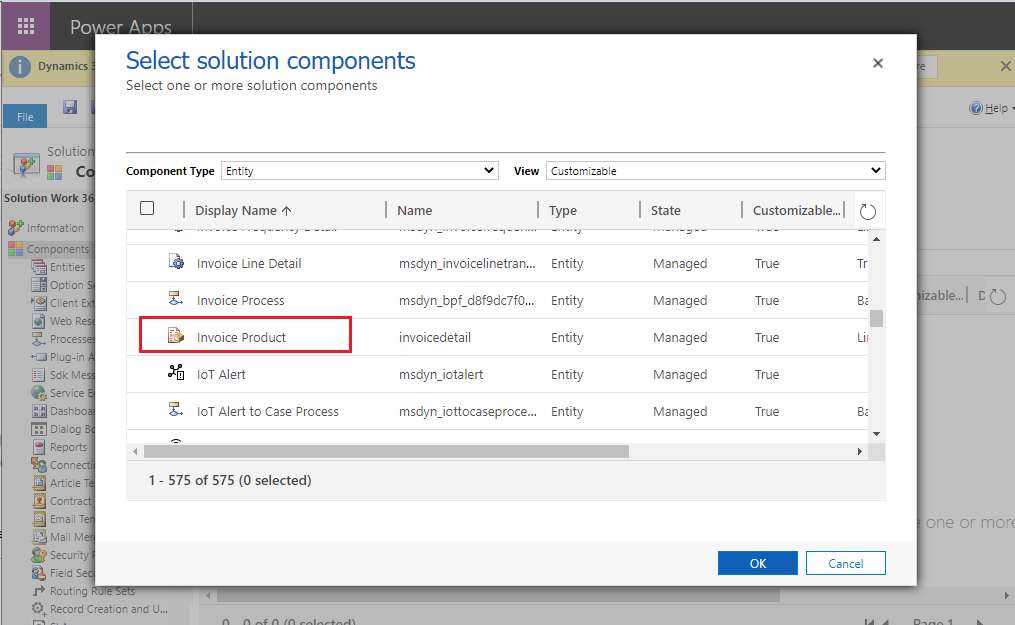Screen dimensions: 1015x625
Task: Click the Web Resources icon in solution tree
Action: pos(39,321)
